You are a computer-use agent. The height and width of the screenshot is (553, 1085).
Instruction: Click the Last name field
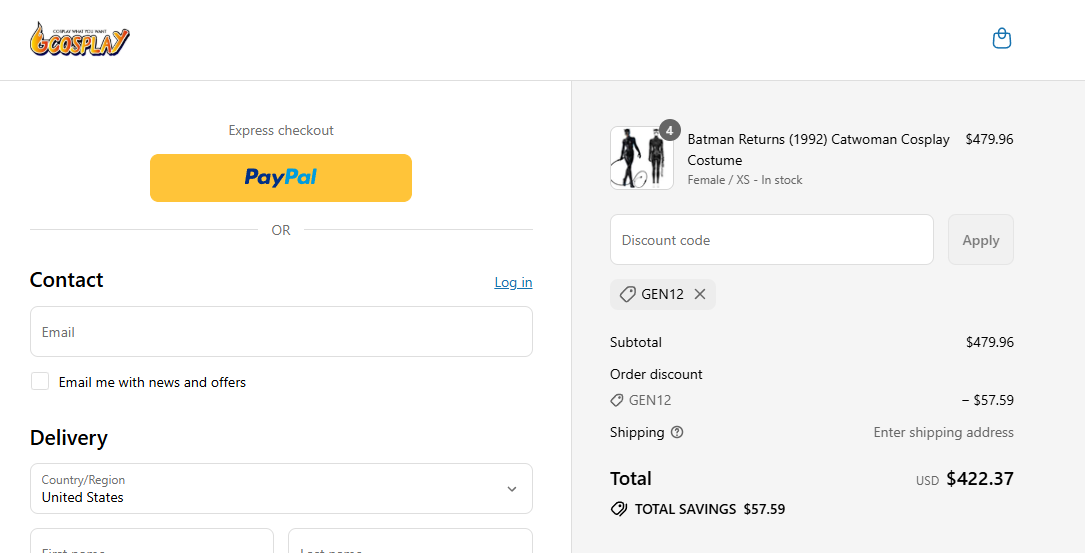[x=410, y=541]
